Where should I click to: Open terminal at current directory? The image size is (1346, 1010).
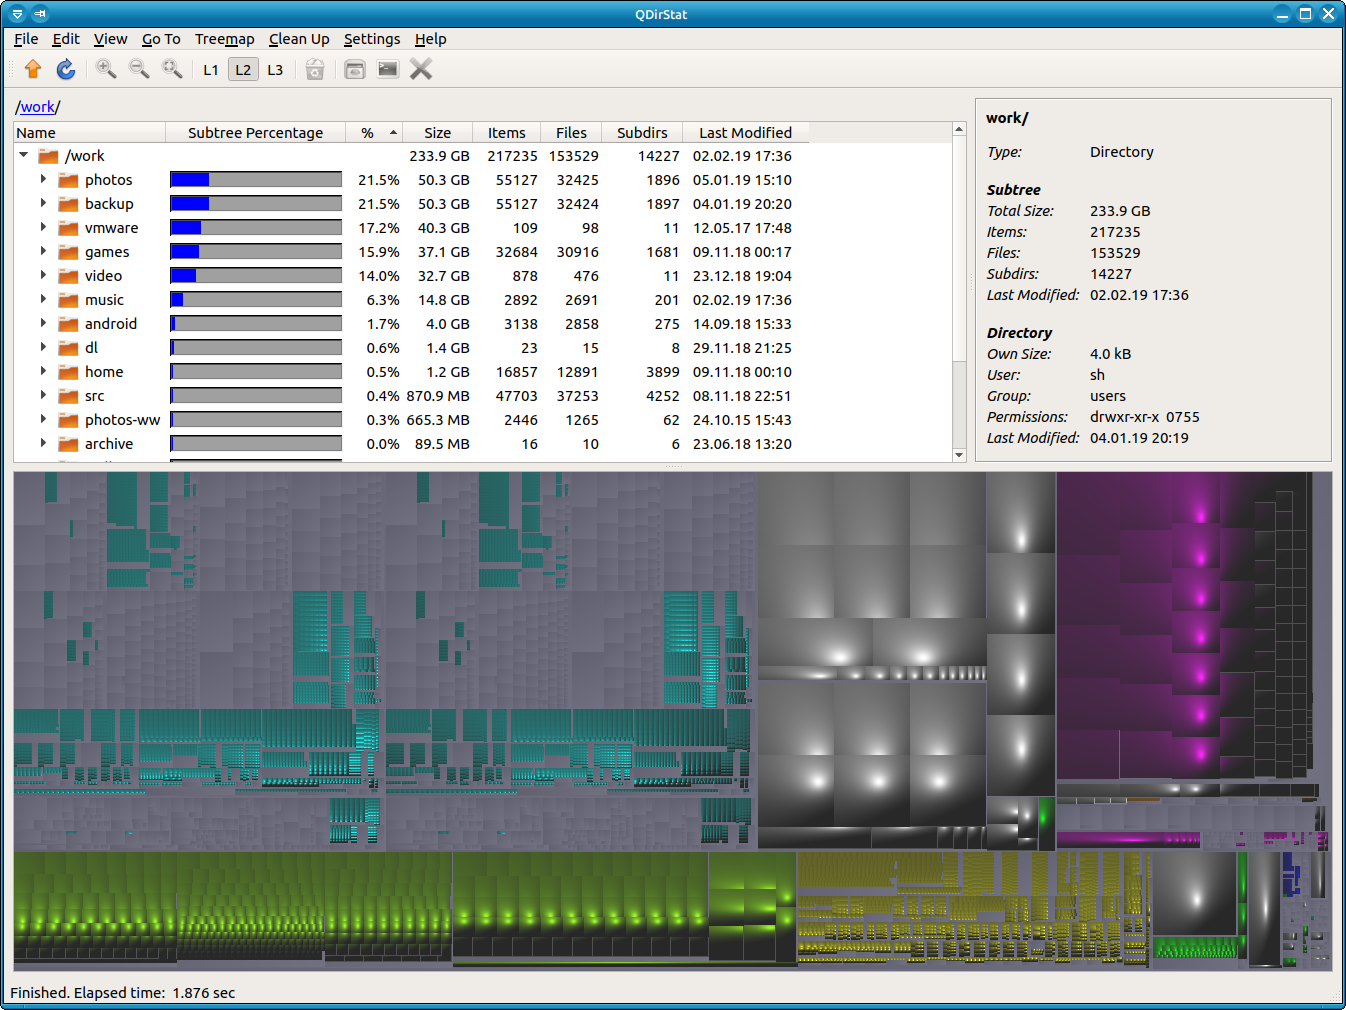(x=386, y=69)
